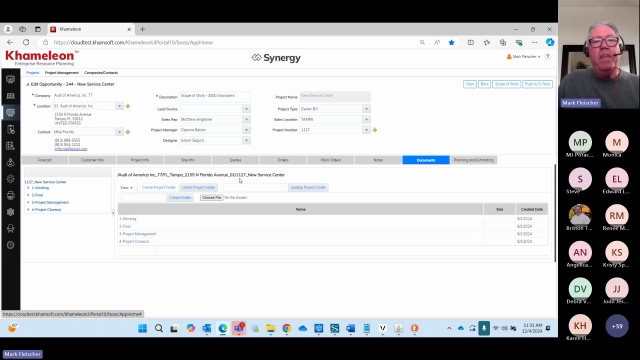Open the Lead Source dropdown
The image size is (640, 360).
(246, 109)
